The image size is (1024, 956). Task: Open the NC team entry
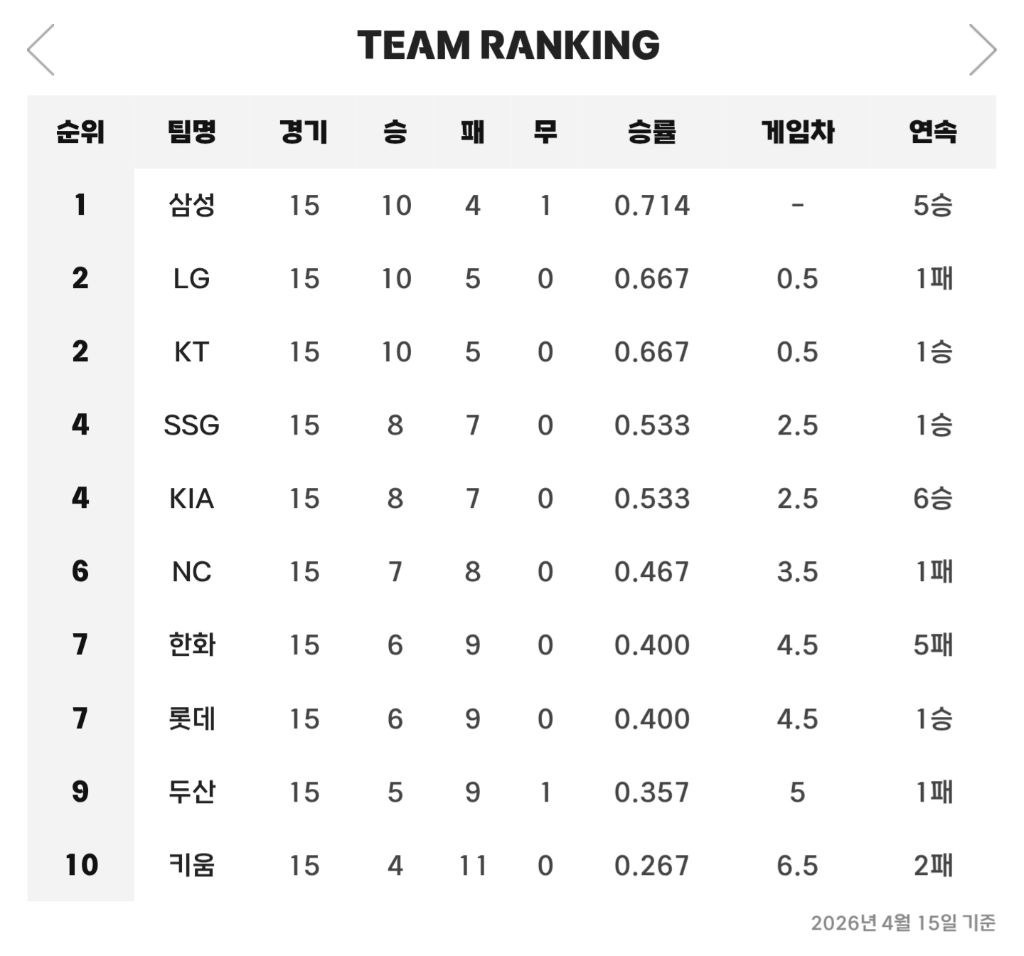click(191, 571)
